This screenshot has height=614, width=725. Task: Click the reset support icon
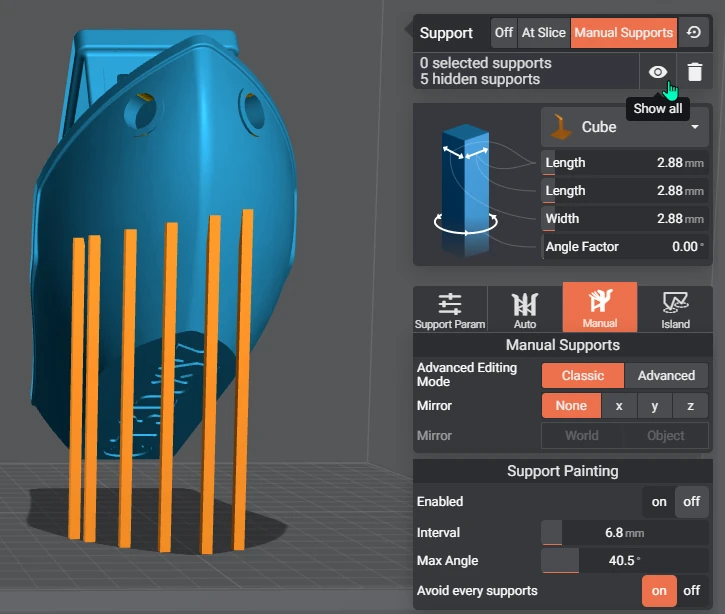pos(694,32)
